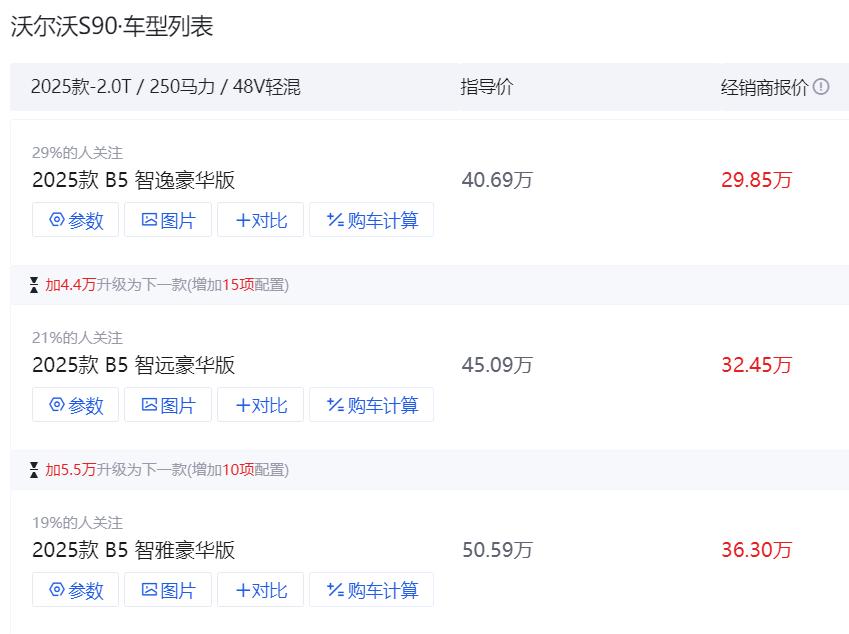Add B5 智远豪华版 to 对比
This screenshot has height=634, width=849.
tap(260, 404)
